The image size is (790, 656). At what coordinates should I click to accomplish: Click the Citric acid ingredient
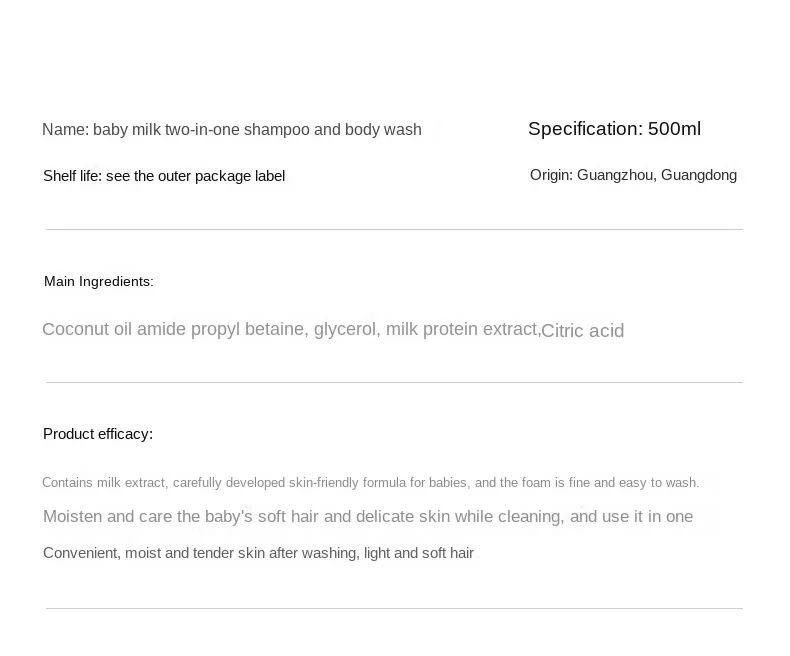583,331
